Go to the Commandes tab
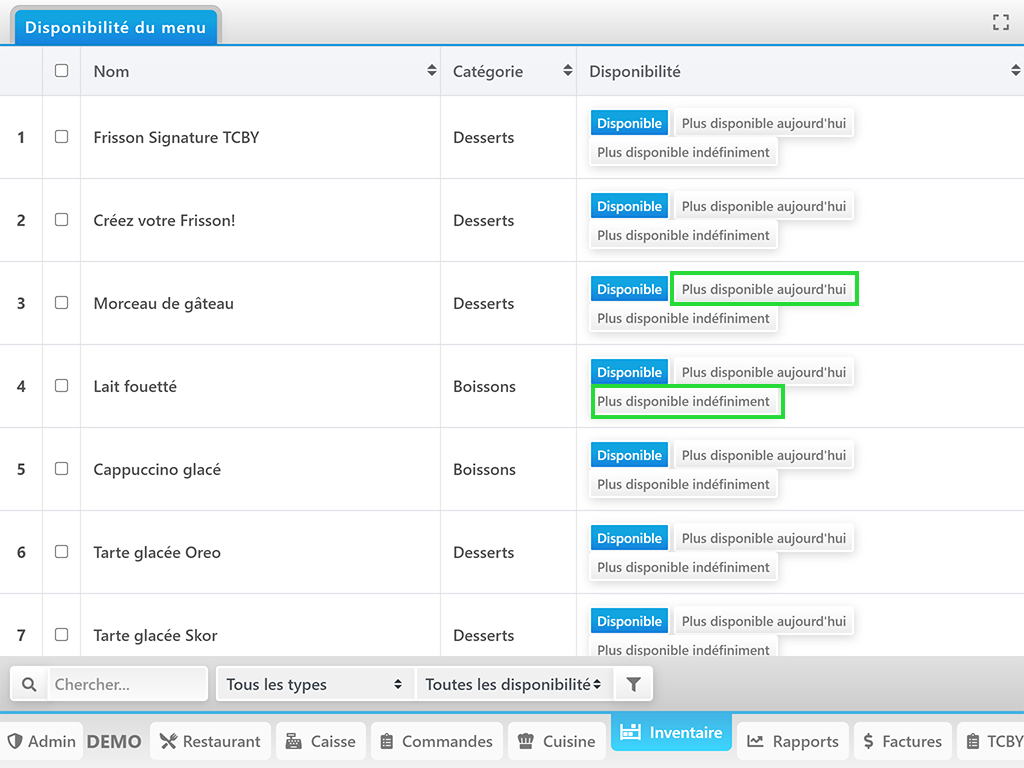Viewport: 1024px width, 768px height. [x=436, y=741]
